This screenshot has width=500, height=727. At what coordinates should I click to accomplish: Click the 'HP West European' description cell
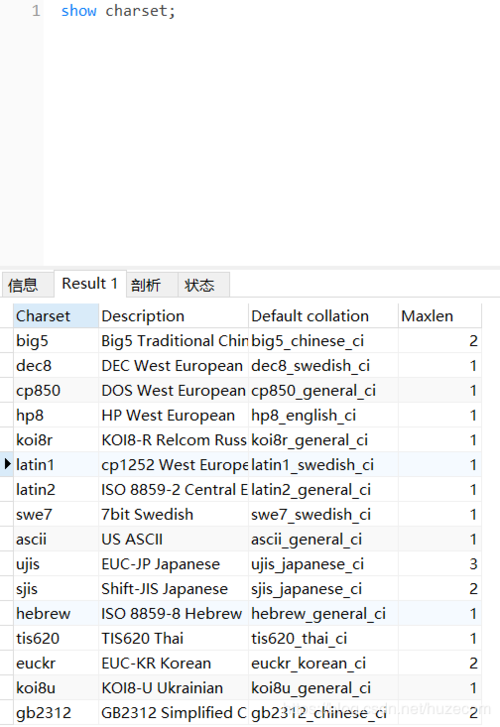[x=173, y=415]
